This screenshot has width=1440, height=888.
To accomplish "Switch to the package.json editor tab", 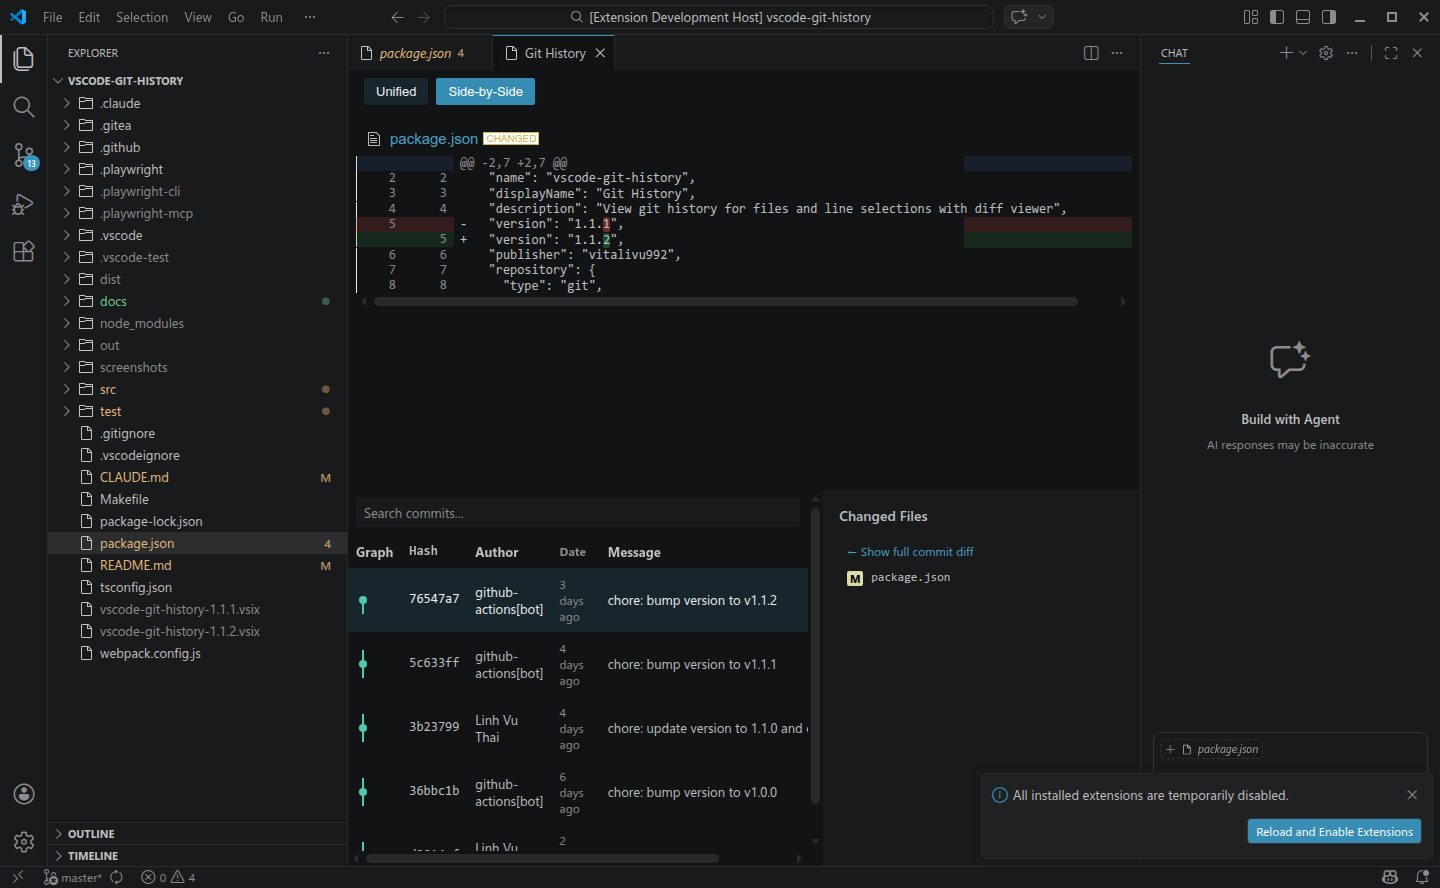I will 420,53.
